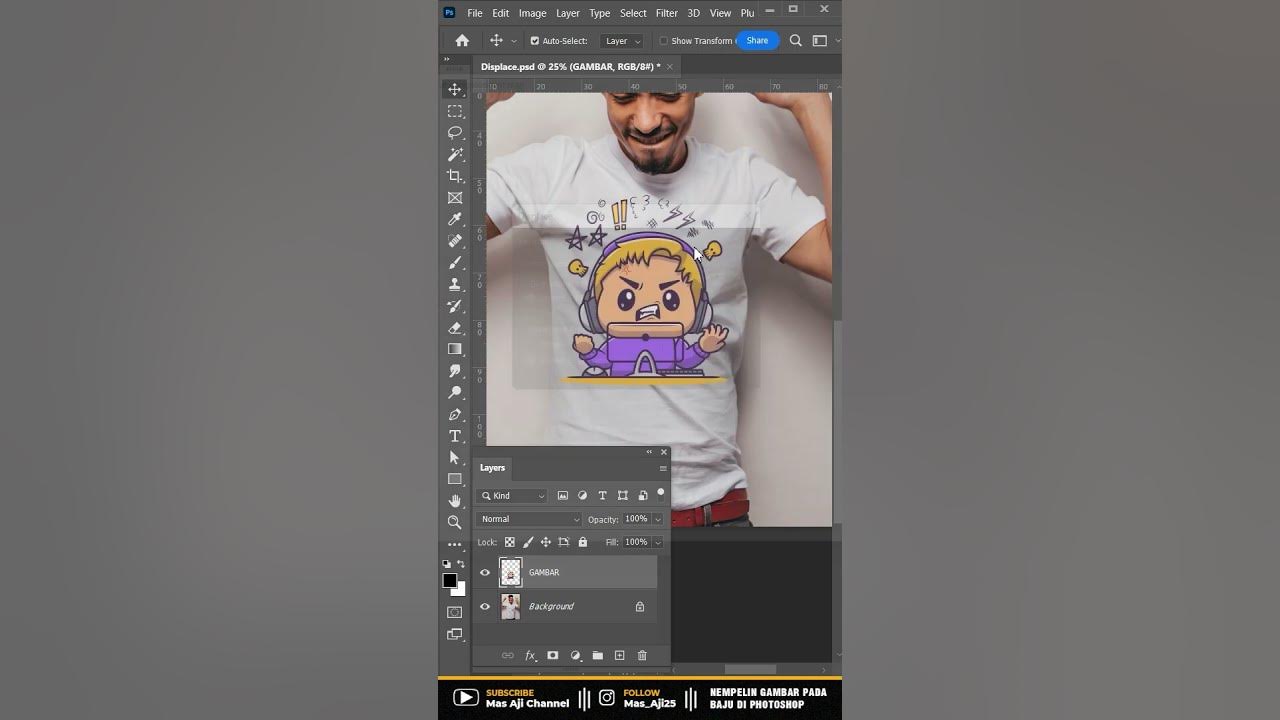This screenshot has height=720, width=1280.
Task: Select the Frame tool
Action: 455,198
